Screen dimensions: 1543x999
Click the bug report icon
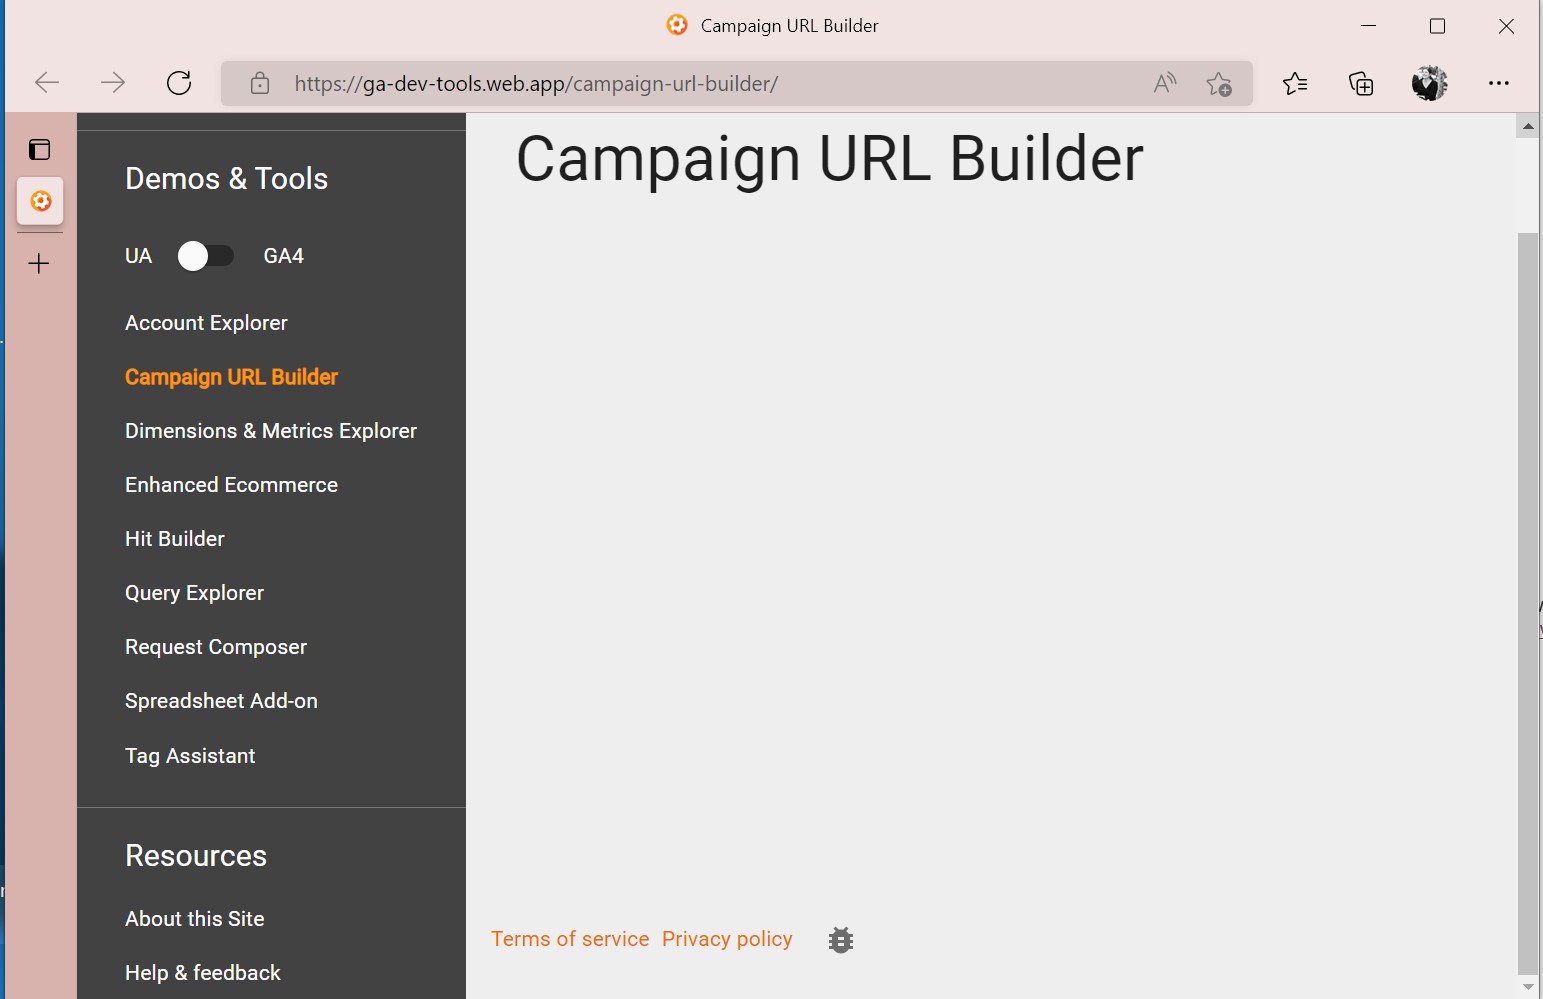839,939
